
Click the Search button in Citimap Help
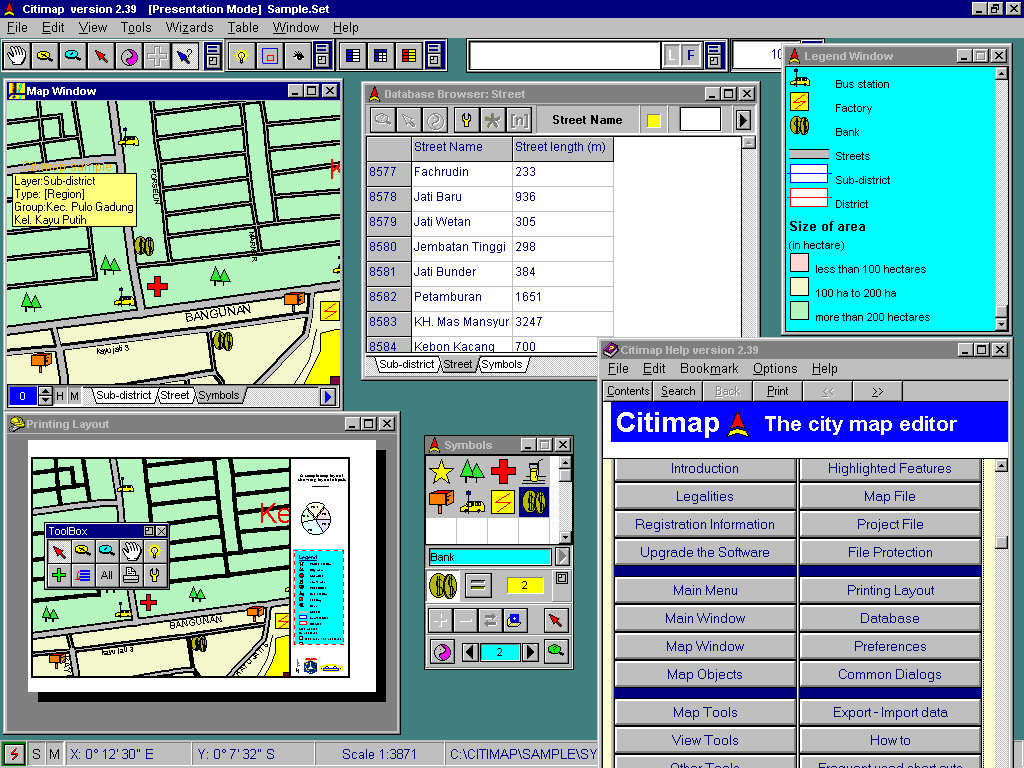pyautogui.click(x=677, y=391)
